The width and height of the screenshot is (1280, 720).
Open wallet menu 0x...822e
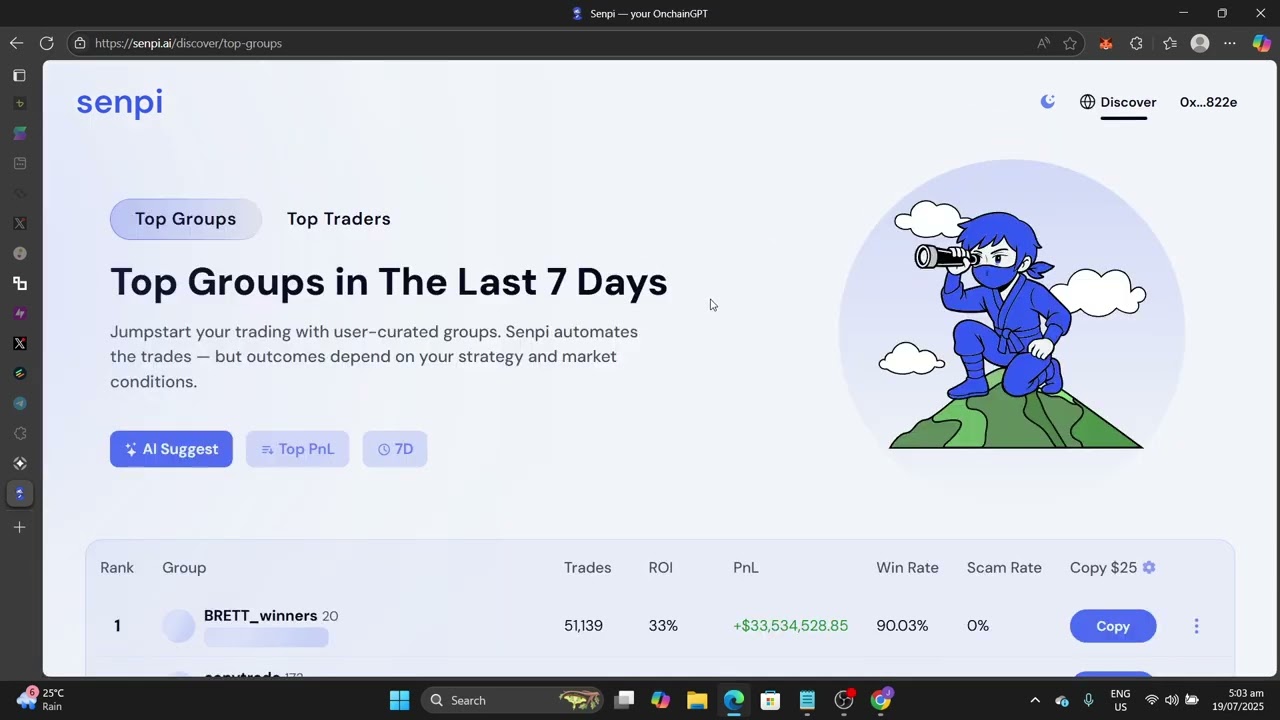tap(1208, 102)
